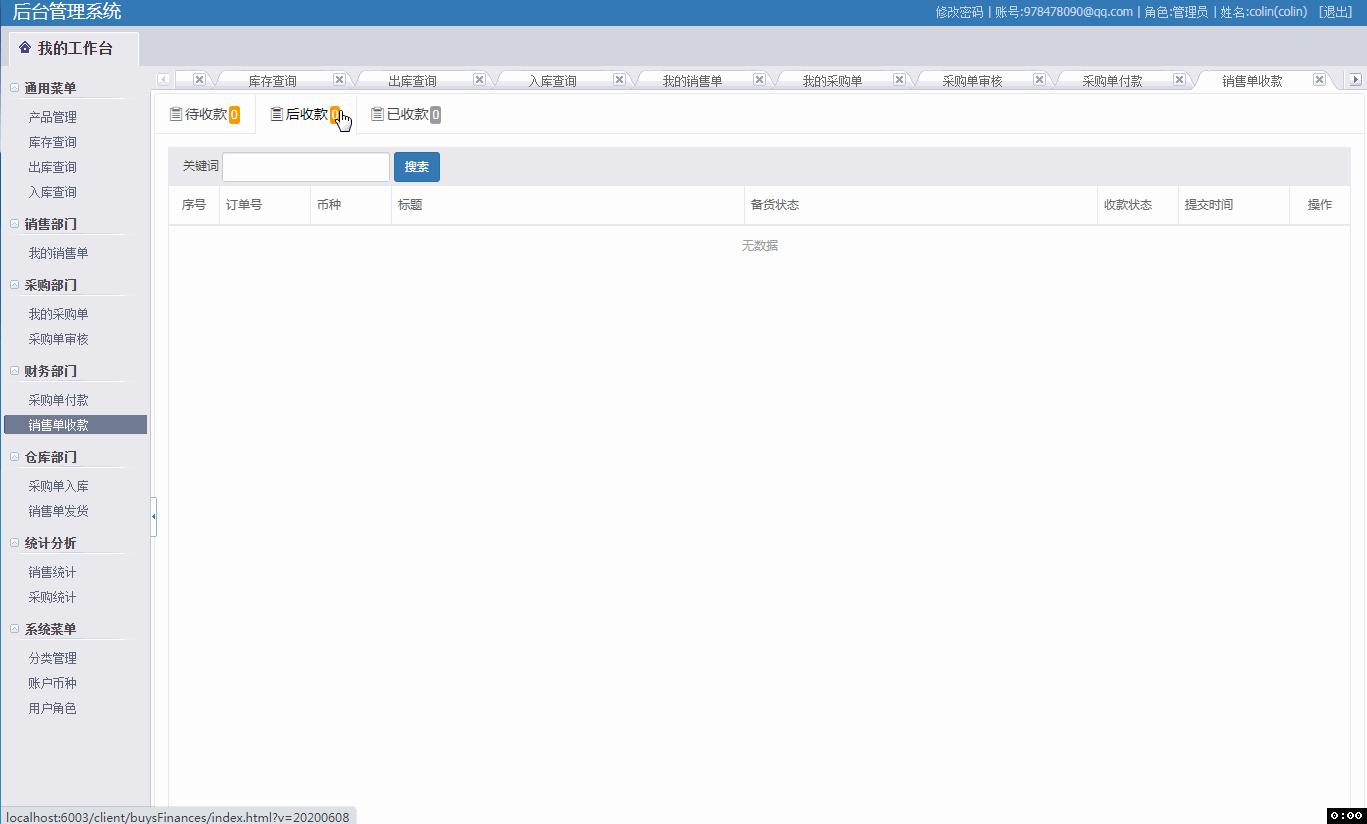
Task: Click the 后收款 document icon
Action: (277, 113)
